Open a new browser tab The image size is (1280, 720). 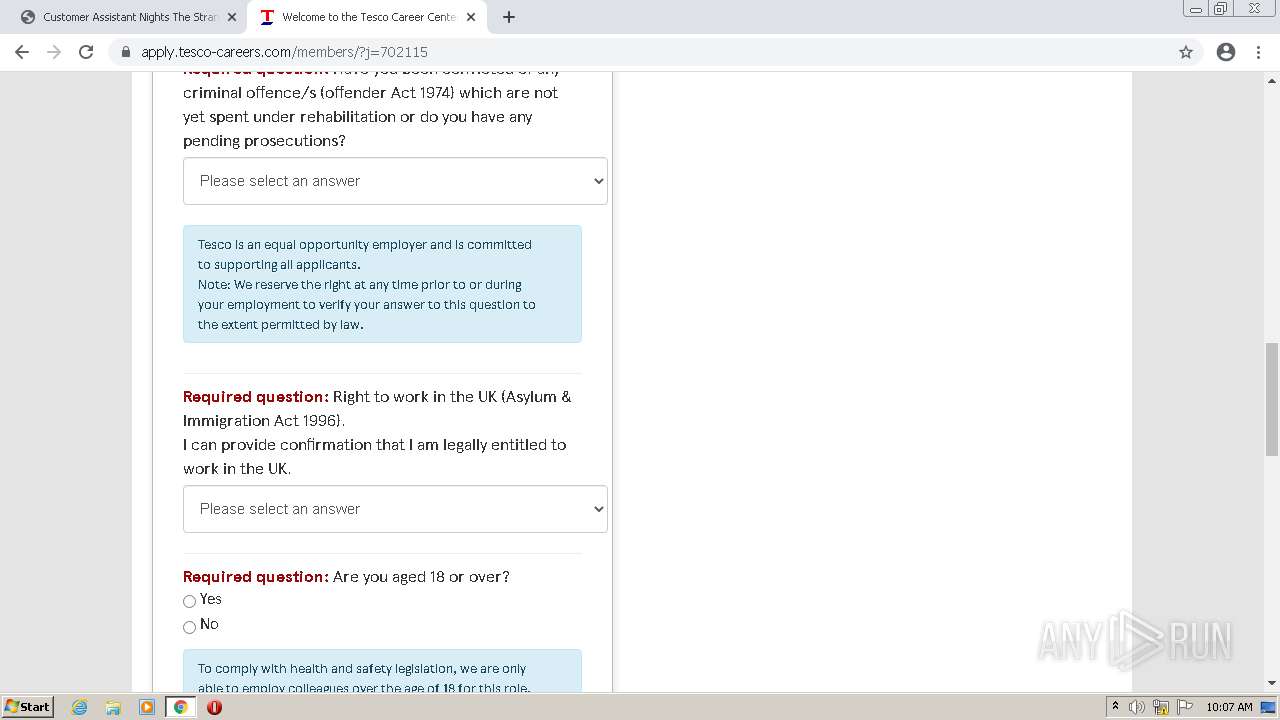pyautogui.click(x=509, y=17)
